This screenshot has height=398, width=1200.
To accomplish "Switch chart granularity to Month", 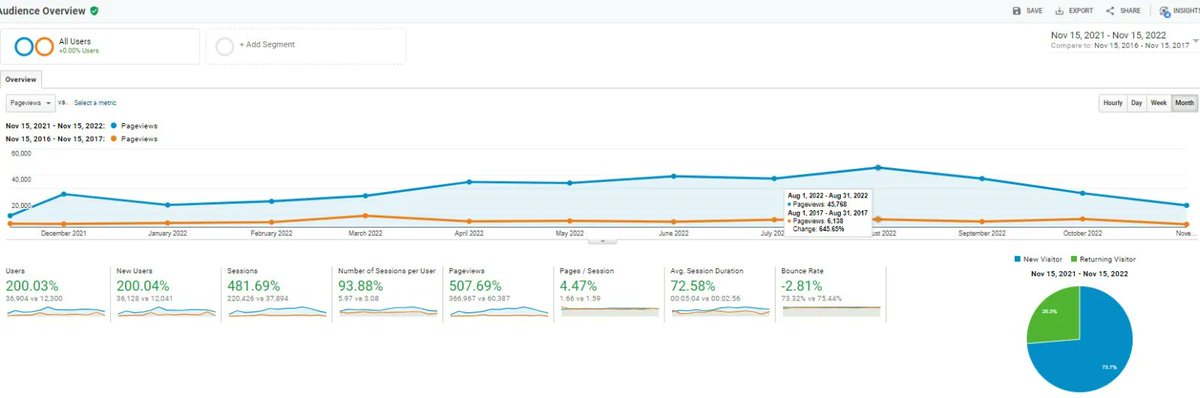I will click(1184, 103).
